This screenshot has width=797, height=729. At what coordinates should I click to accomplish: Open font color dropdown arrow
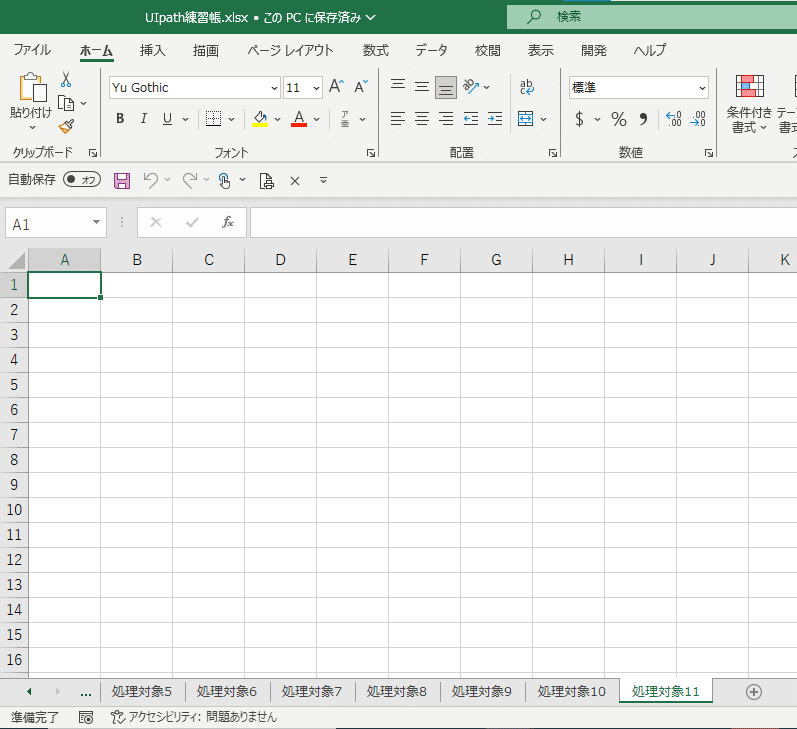click(317, 119)
